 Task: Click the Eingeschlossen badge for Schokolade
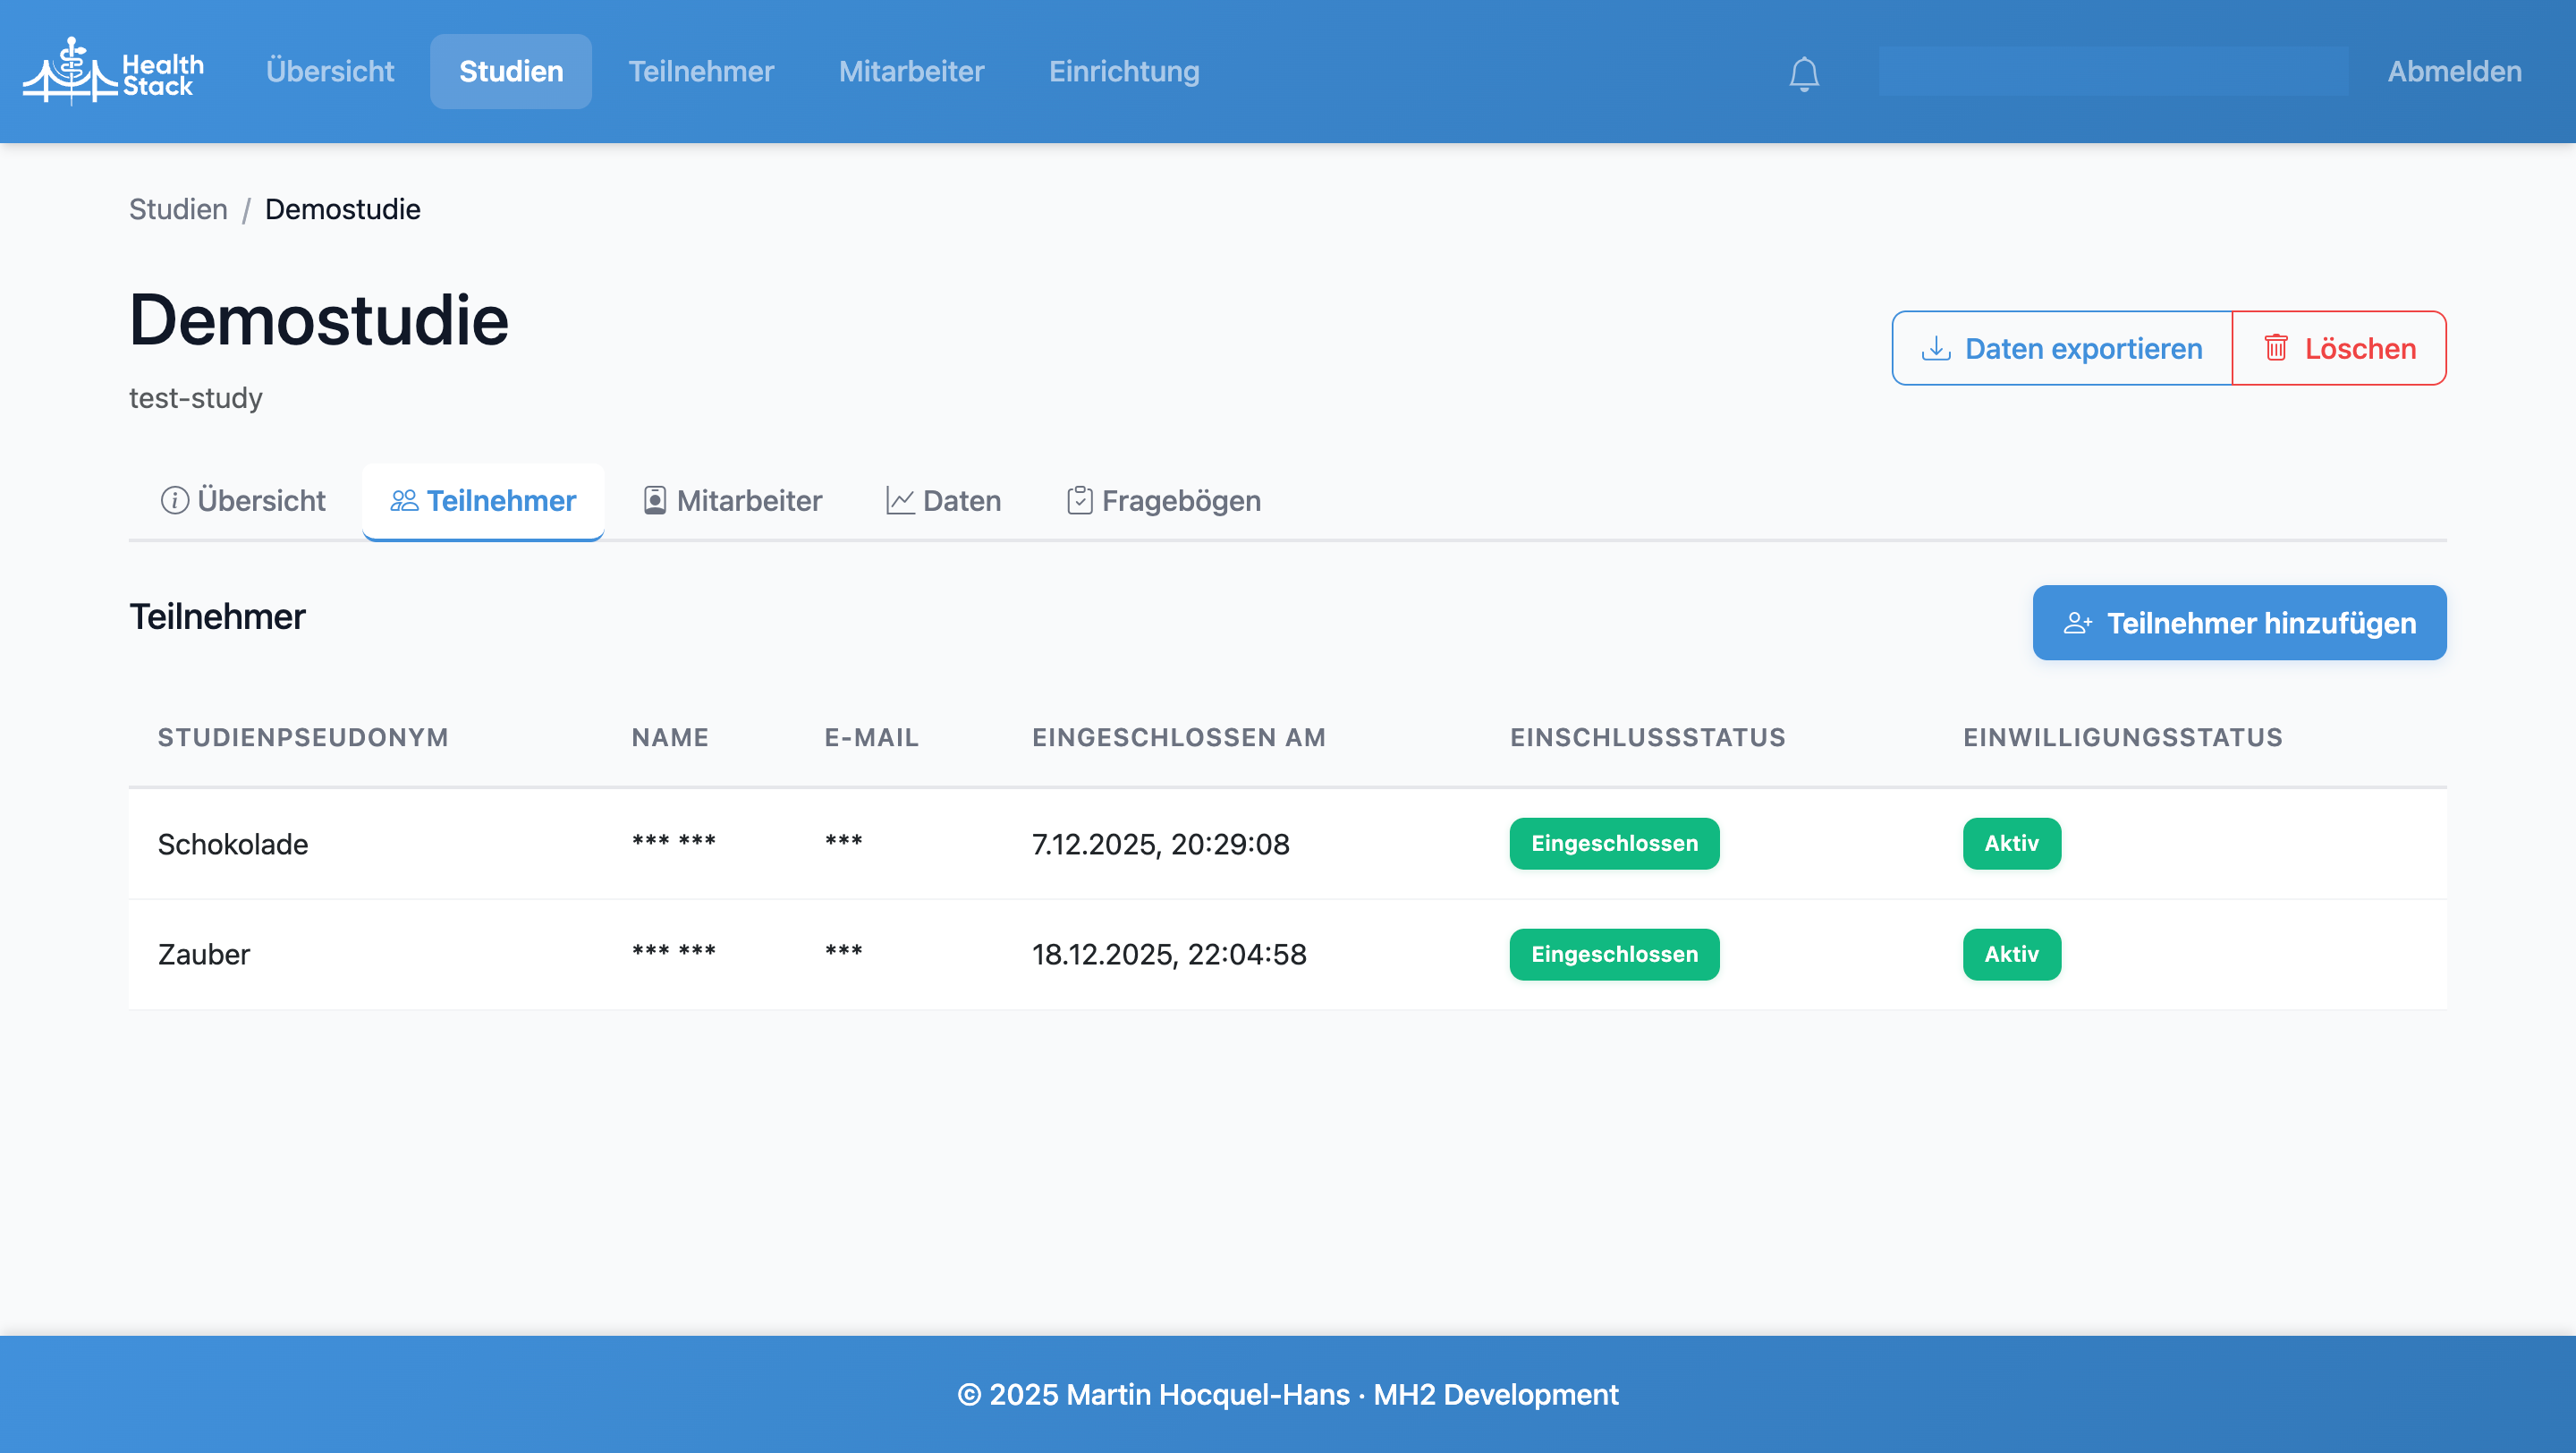1614,843
